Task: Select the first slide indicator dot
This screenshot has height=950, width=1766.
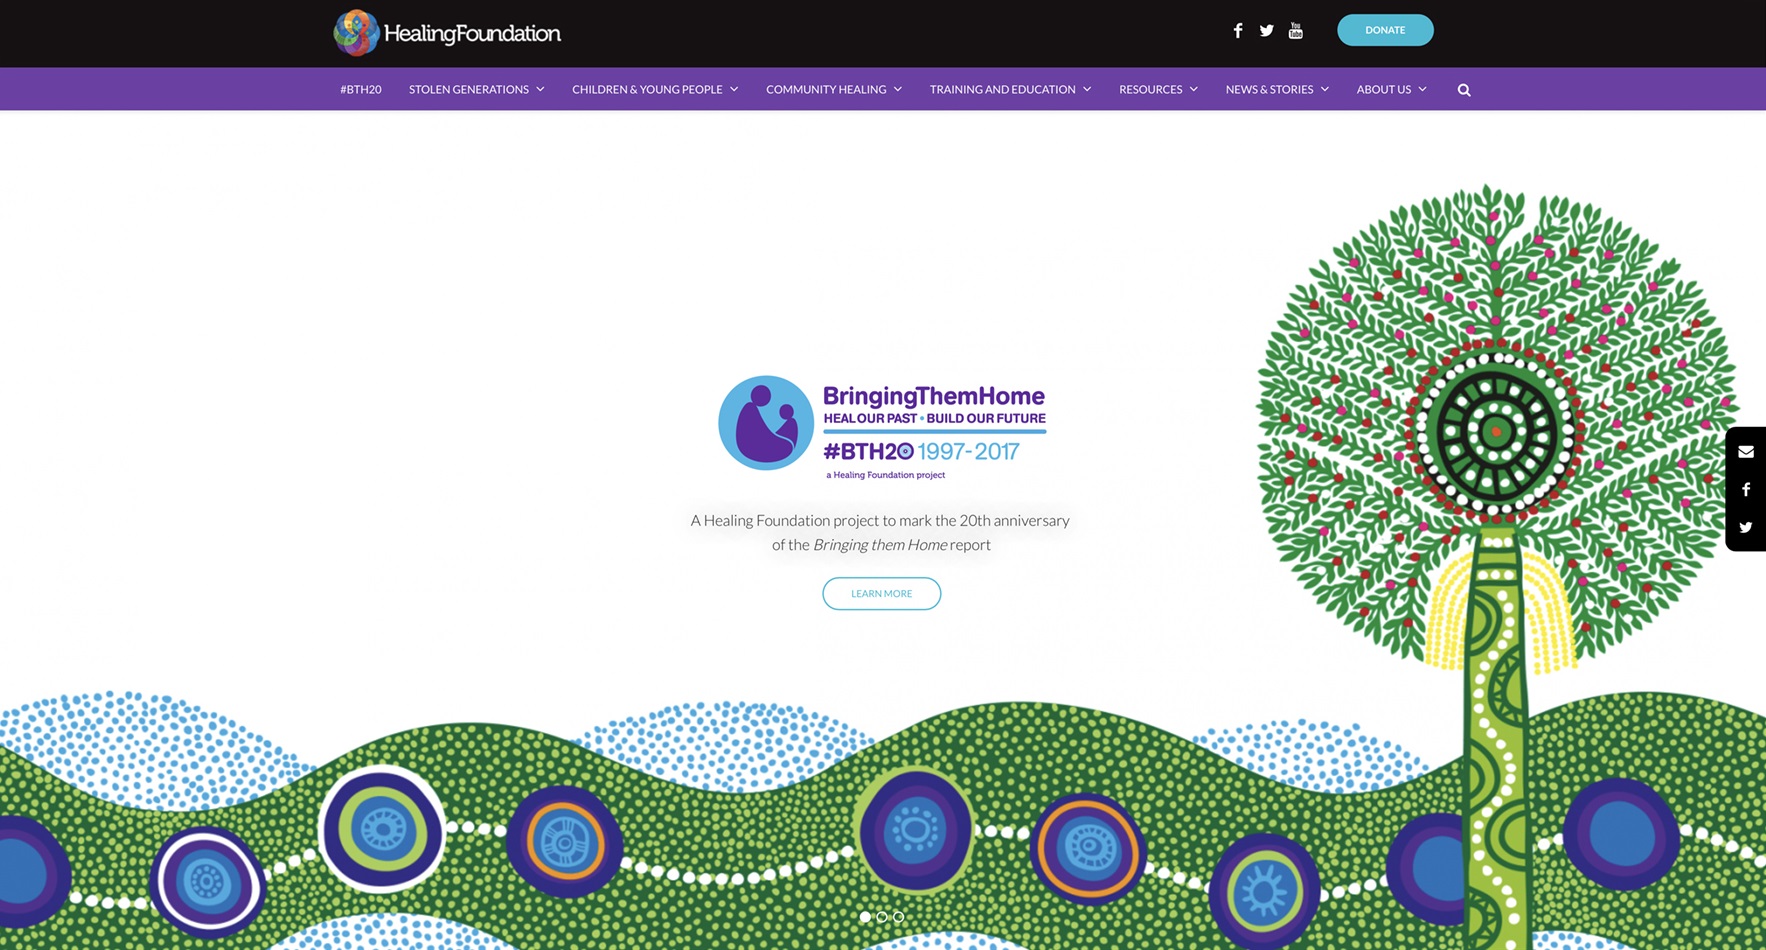Action: pos(865,916)
